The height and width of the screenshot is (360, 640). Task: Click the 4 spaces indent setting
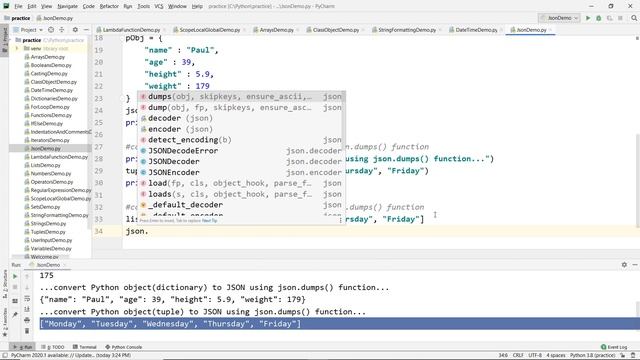[x=556, y=356]
